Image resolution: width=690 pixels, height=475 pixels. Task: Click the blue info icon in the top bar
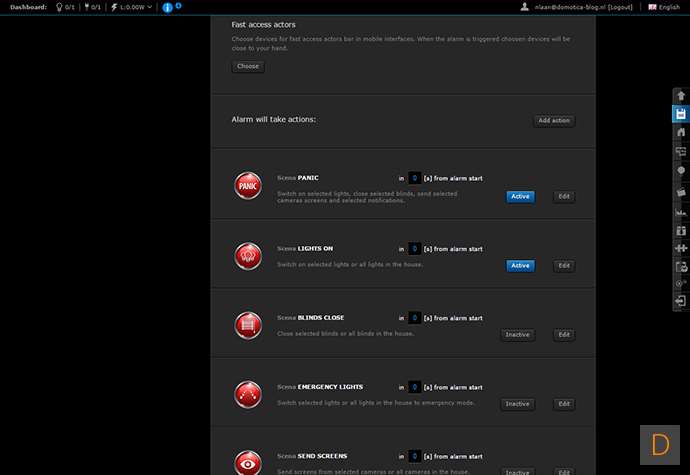[167, 7]
